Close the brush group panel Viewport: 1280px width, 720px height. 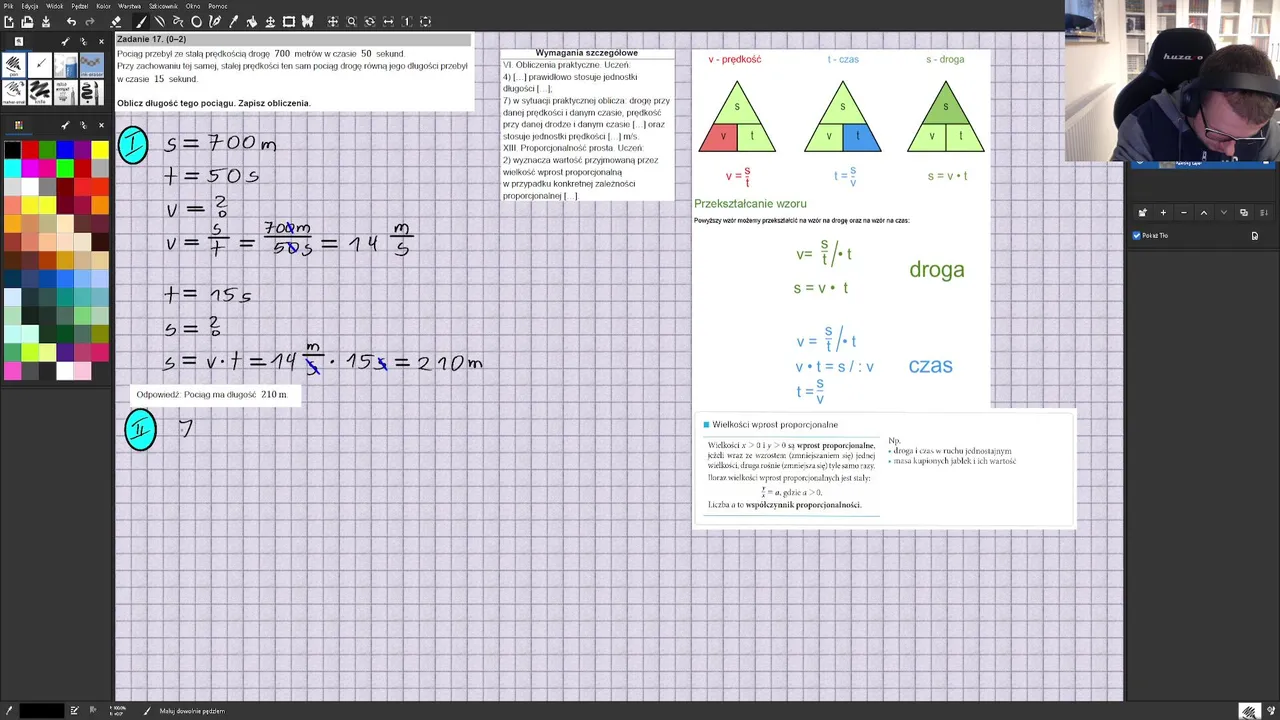click(x=101, y=42)
